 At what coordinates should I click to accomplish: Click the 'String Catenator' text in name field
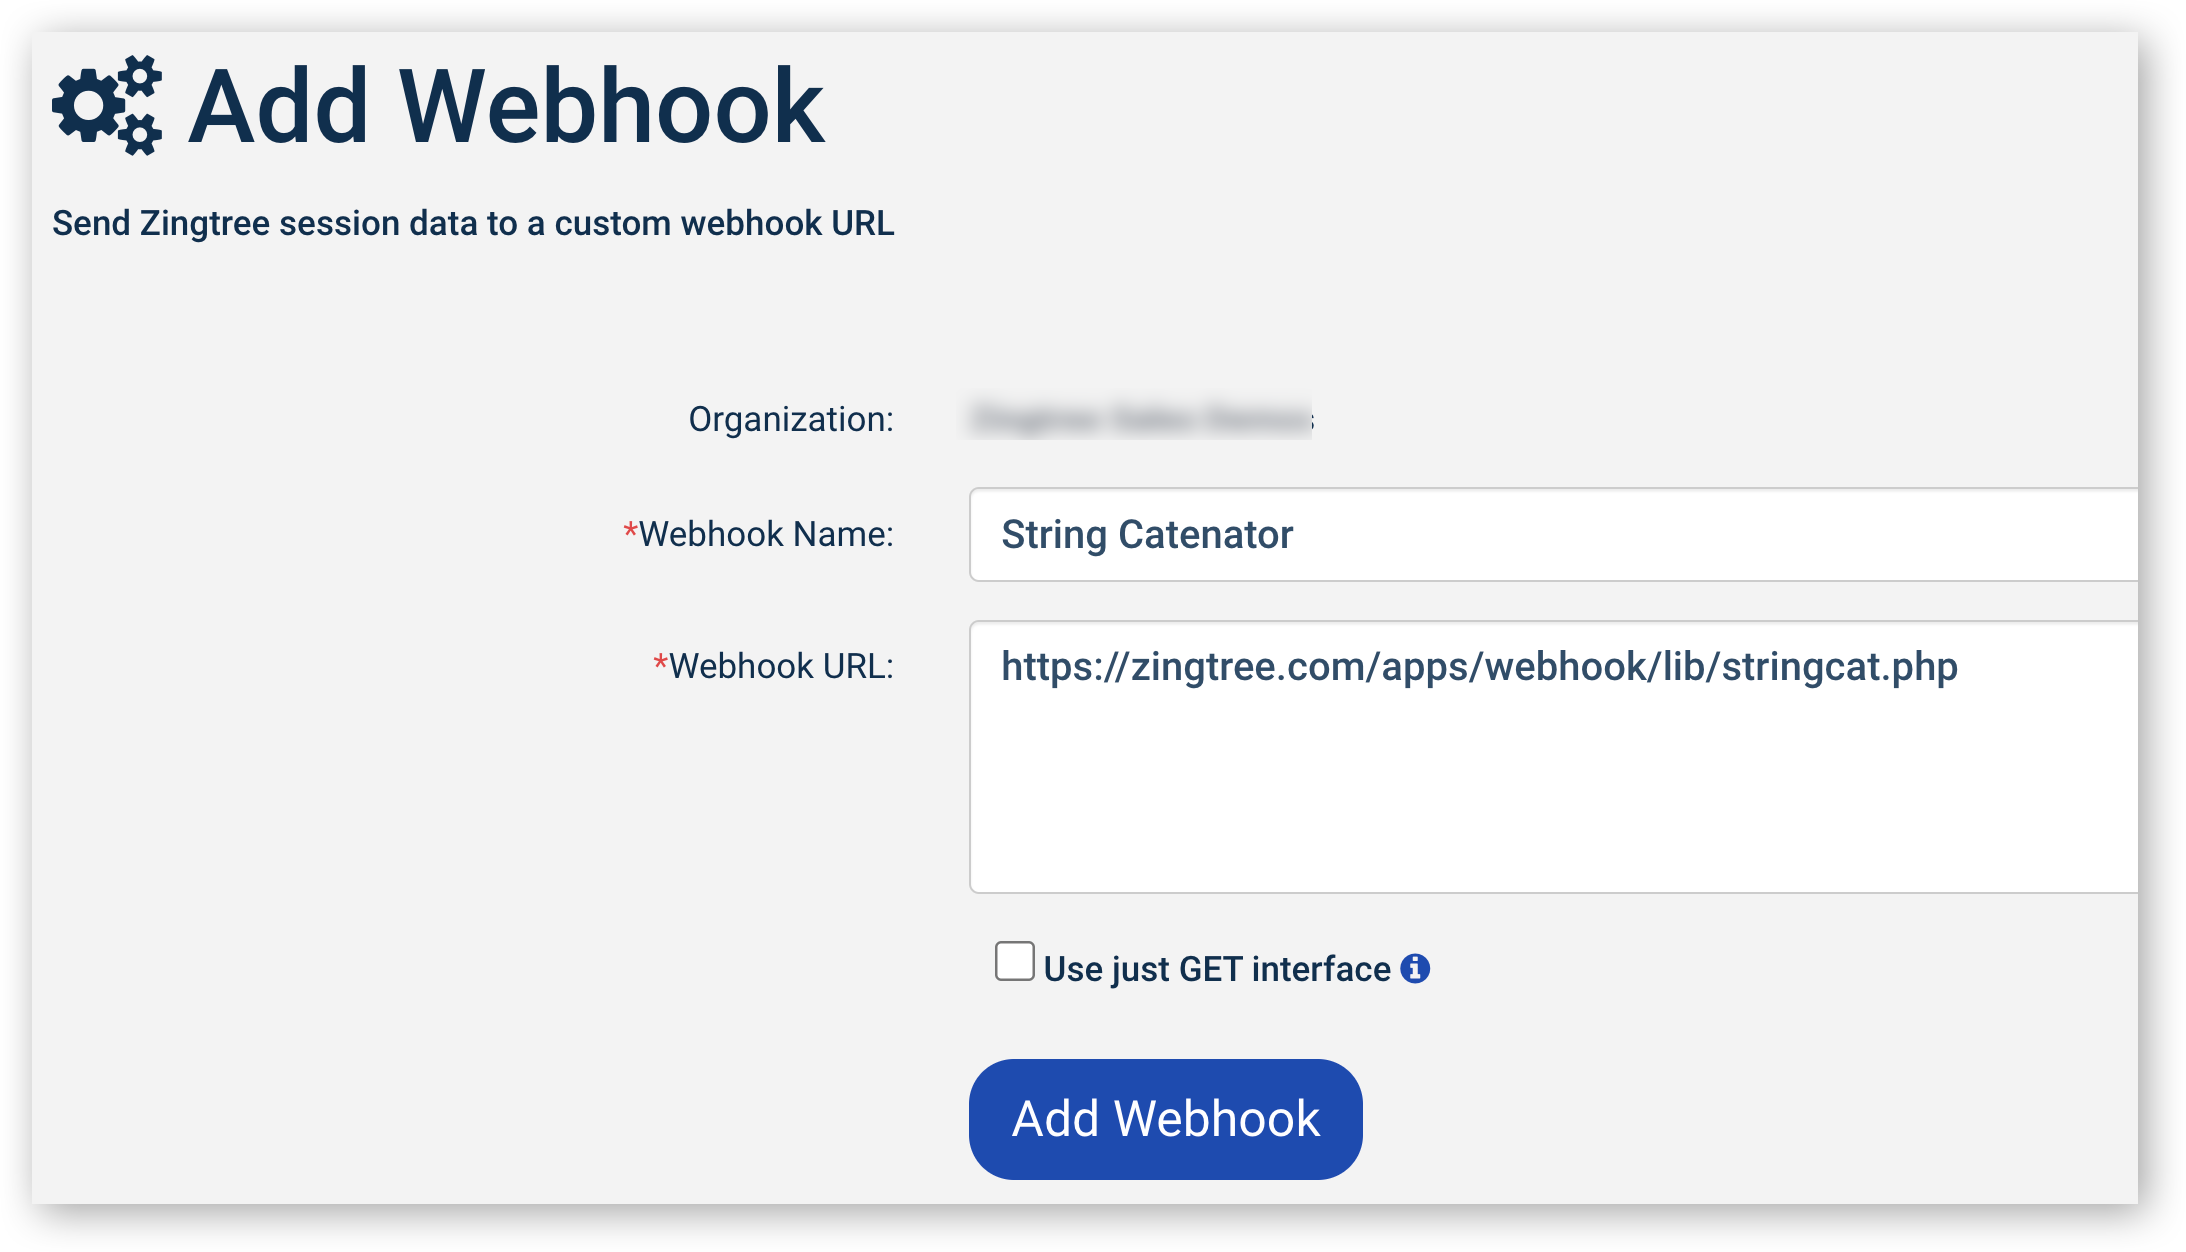(x=1147, y=535)
